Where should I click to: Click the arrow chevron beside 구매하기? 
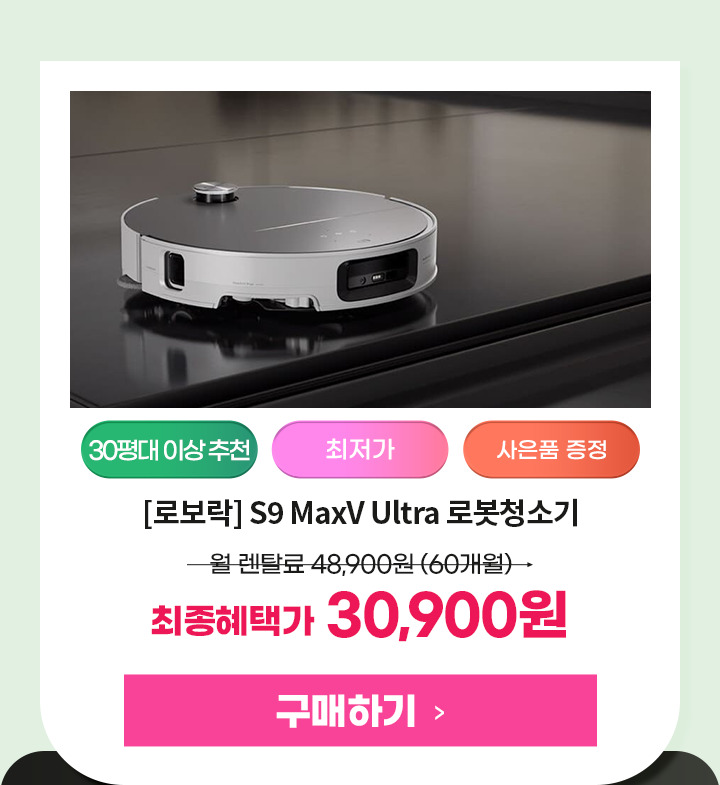point(440,712)
